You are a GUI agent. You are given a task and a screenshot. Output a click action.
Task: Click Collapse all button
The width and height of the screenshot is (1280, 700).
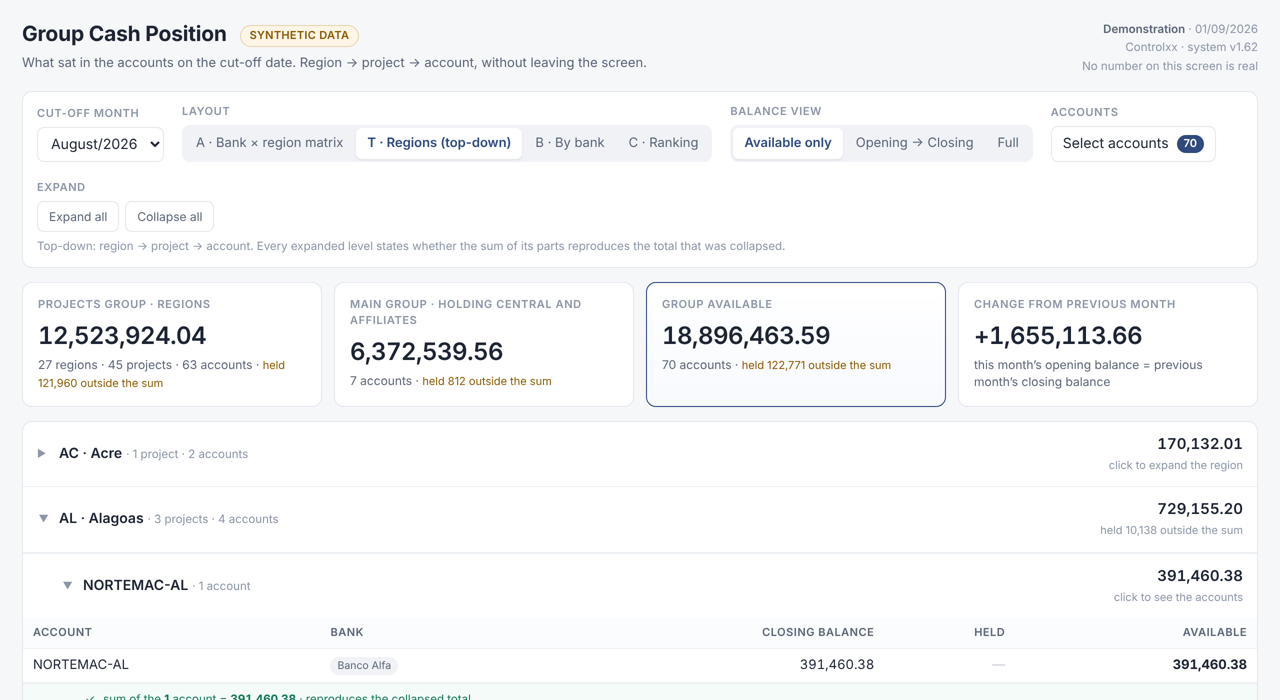169,217
